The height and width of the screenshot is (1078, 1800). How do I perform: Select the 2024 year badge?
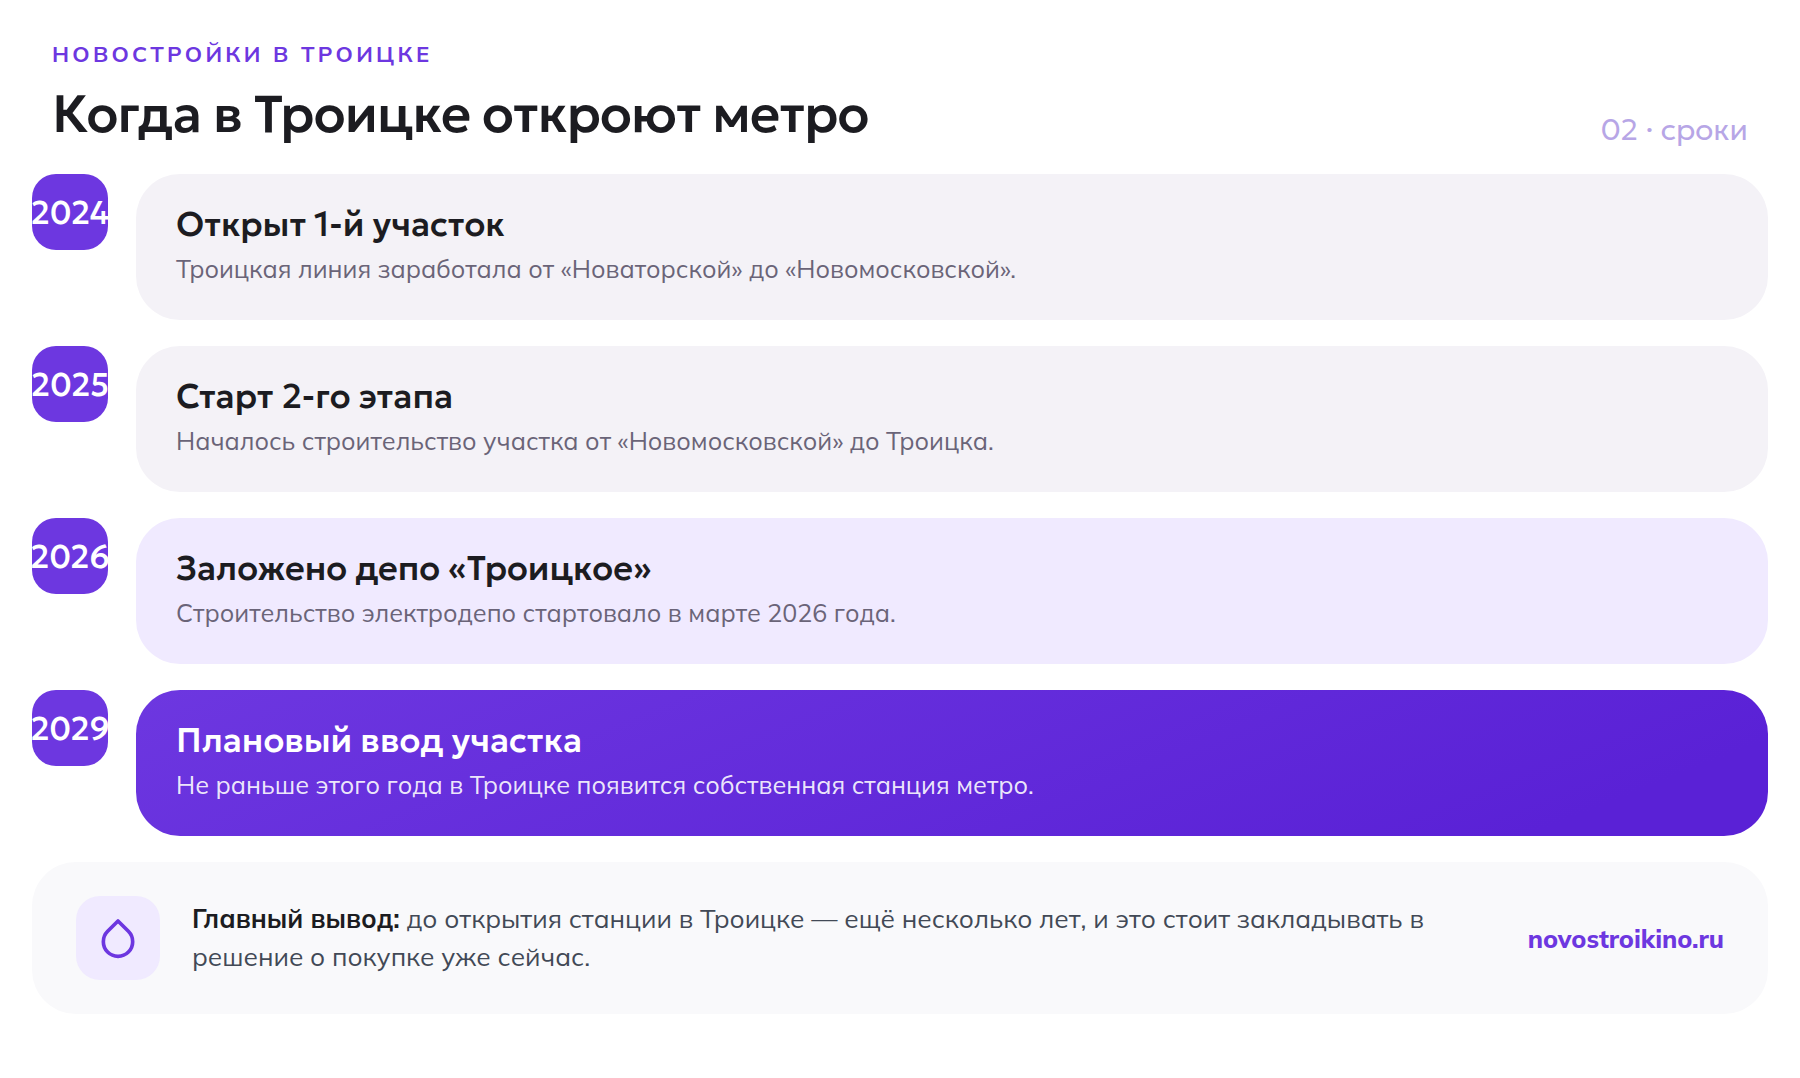tap(70, 212)
